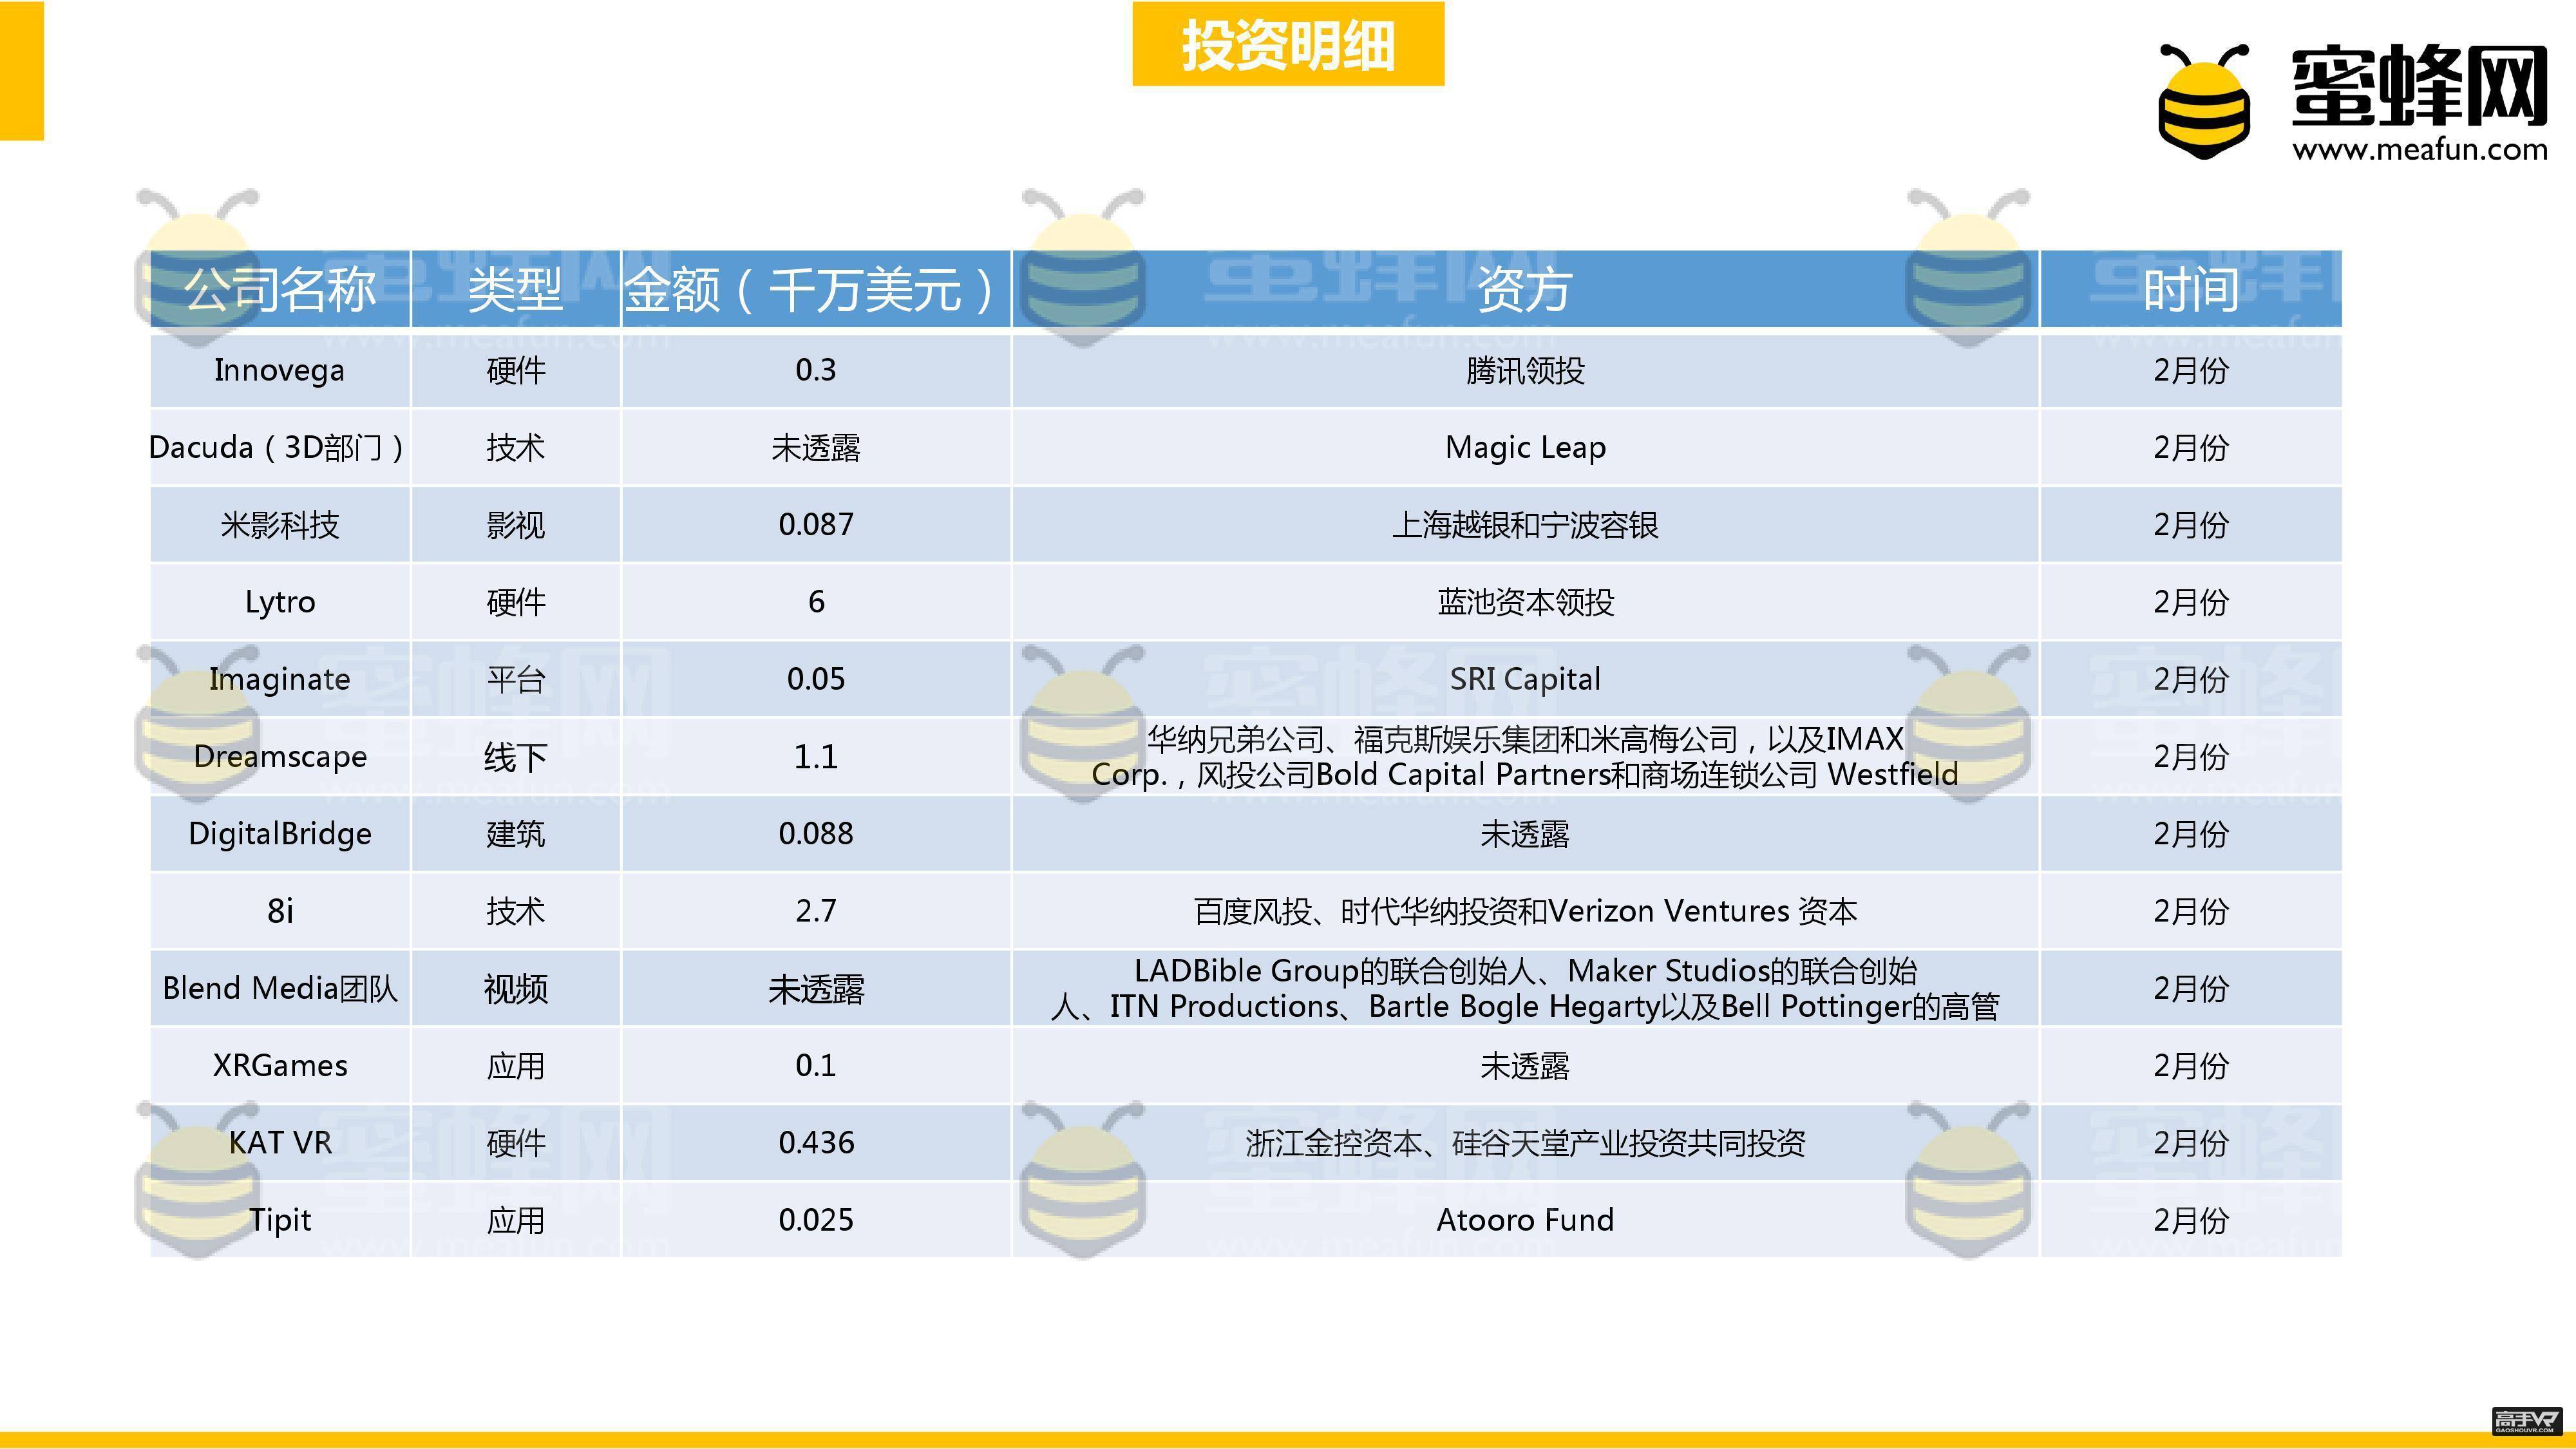Click the 时间 column header

coord(2190,289)
